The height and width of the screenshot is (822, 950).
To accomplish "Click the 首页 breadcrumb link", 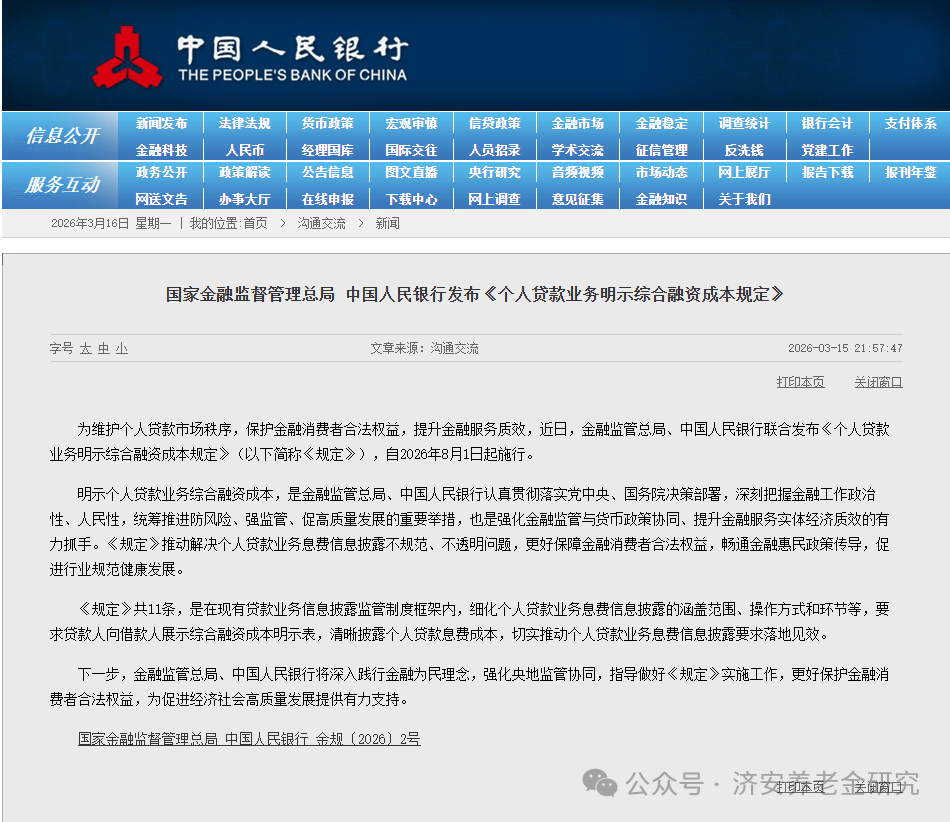I will pyautogui.click(x=255, y=224).
